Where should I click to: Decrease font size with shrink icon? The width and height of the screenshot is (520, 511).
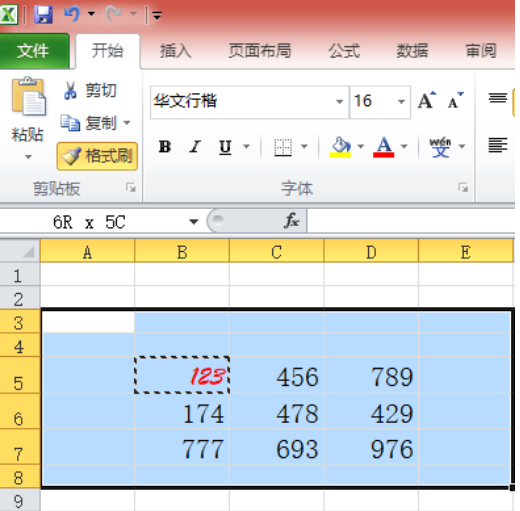(x=455, y=100)
